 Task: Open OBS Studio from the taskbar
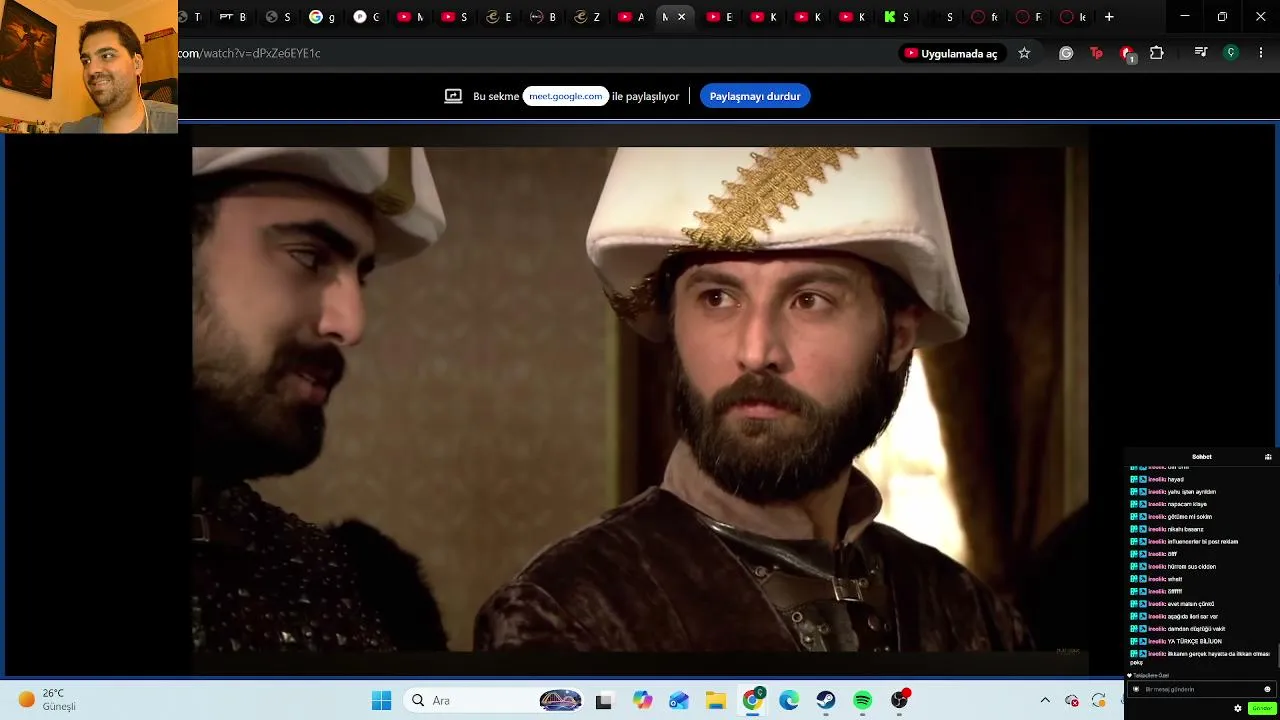point(900,700)
